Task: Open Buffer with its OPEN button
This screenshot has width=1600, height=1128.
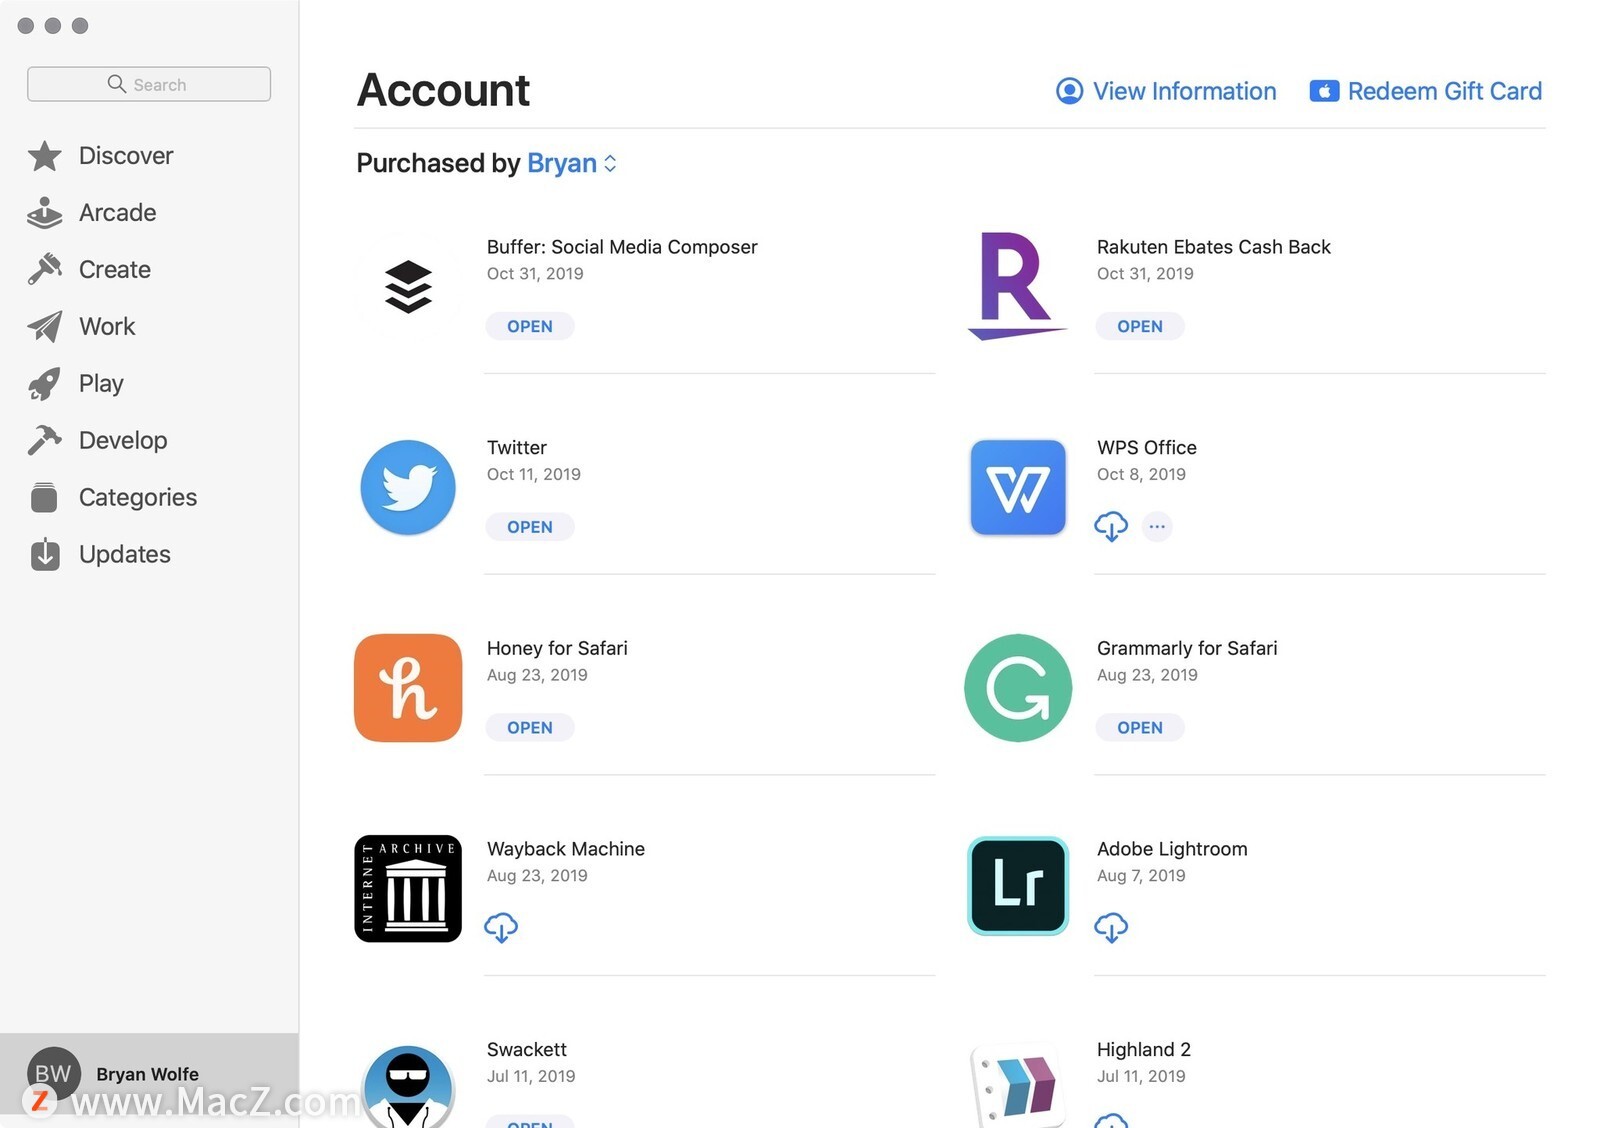Action: click(530, 326)
